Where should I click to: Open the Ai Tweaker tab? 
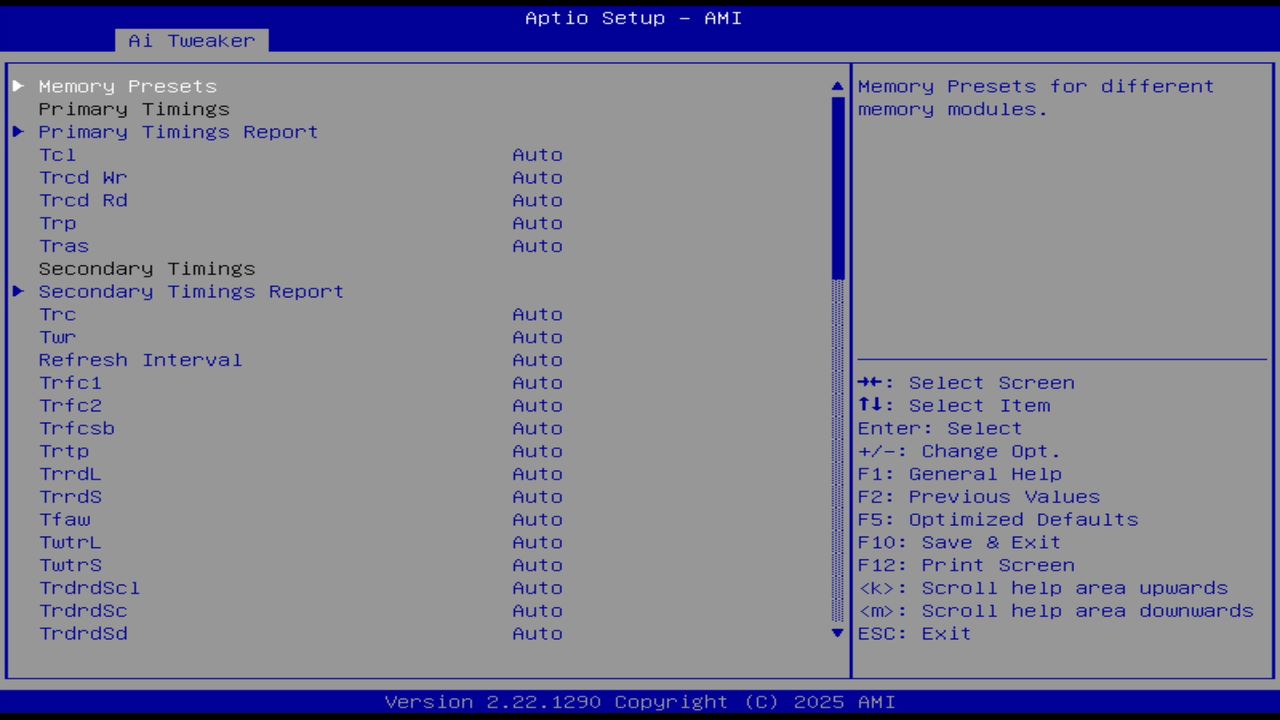click(x=192, y=41)
